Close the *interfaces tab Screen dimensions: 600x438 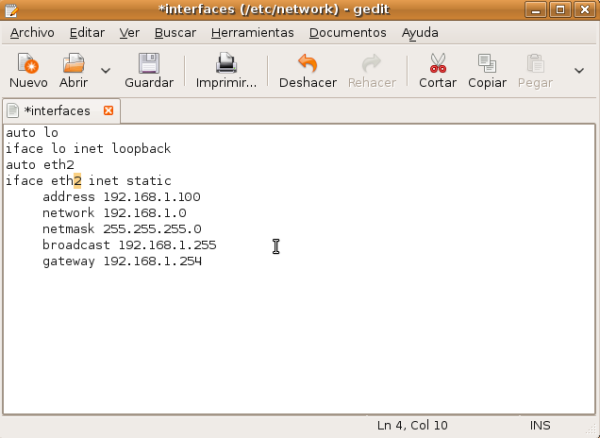pyautogui.click(x=109, y=110)
